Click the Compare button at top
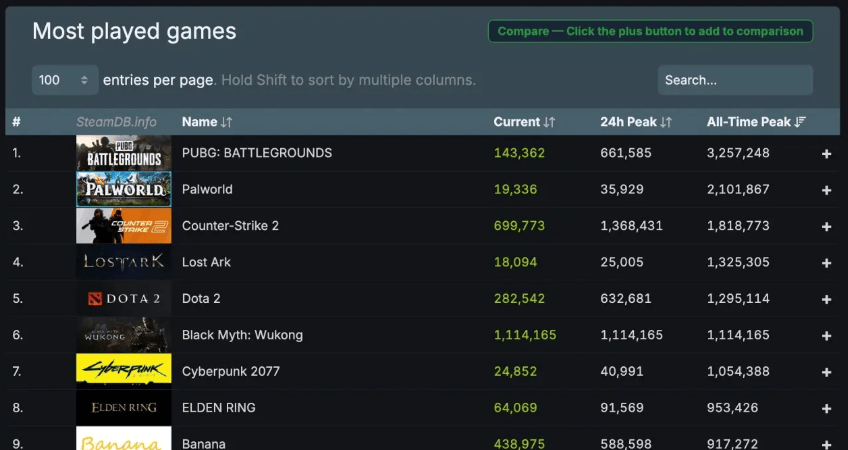Screen dimensions: 848x450 (650, 31)
